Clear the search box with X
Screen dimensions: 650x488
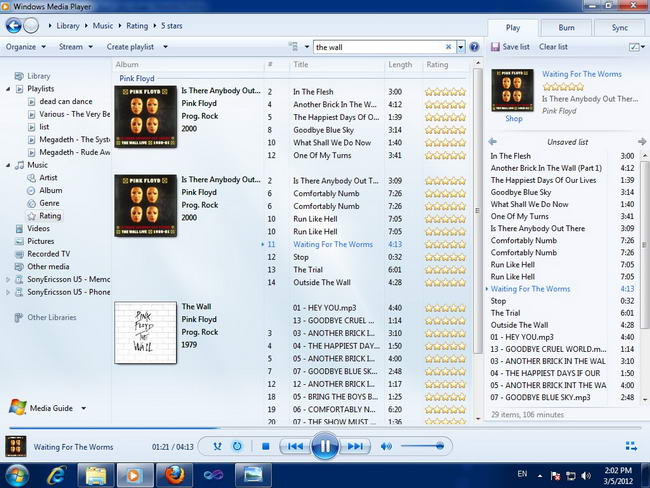(x=448, y=47)
